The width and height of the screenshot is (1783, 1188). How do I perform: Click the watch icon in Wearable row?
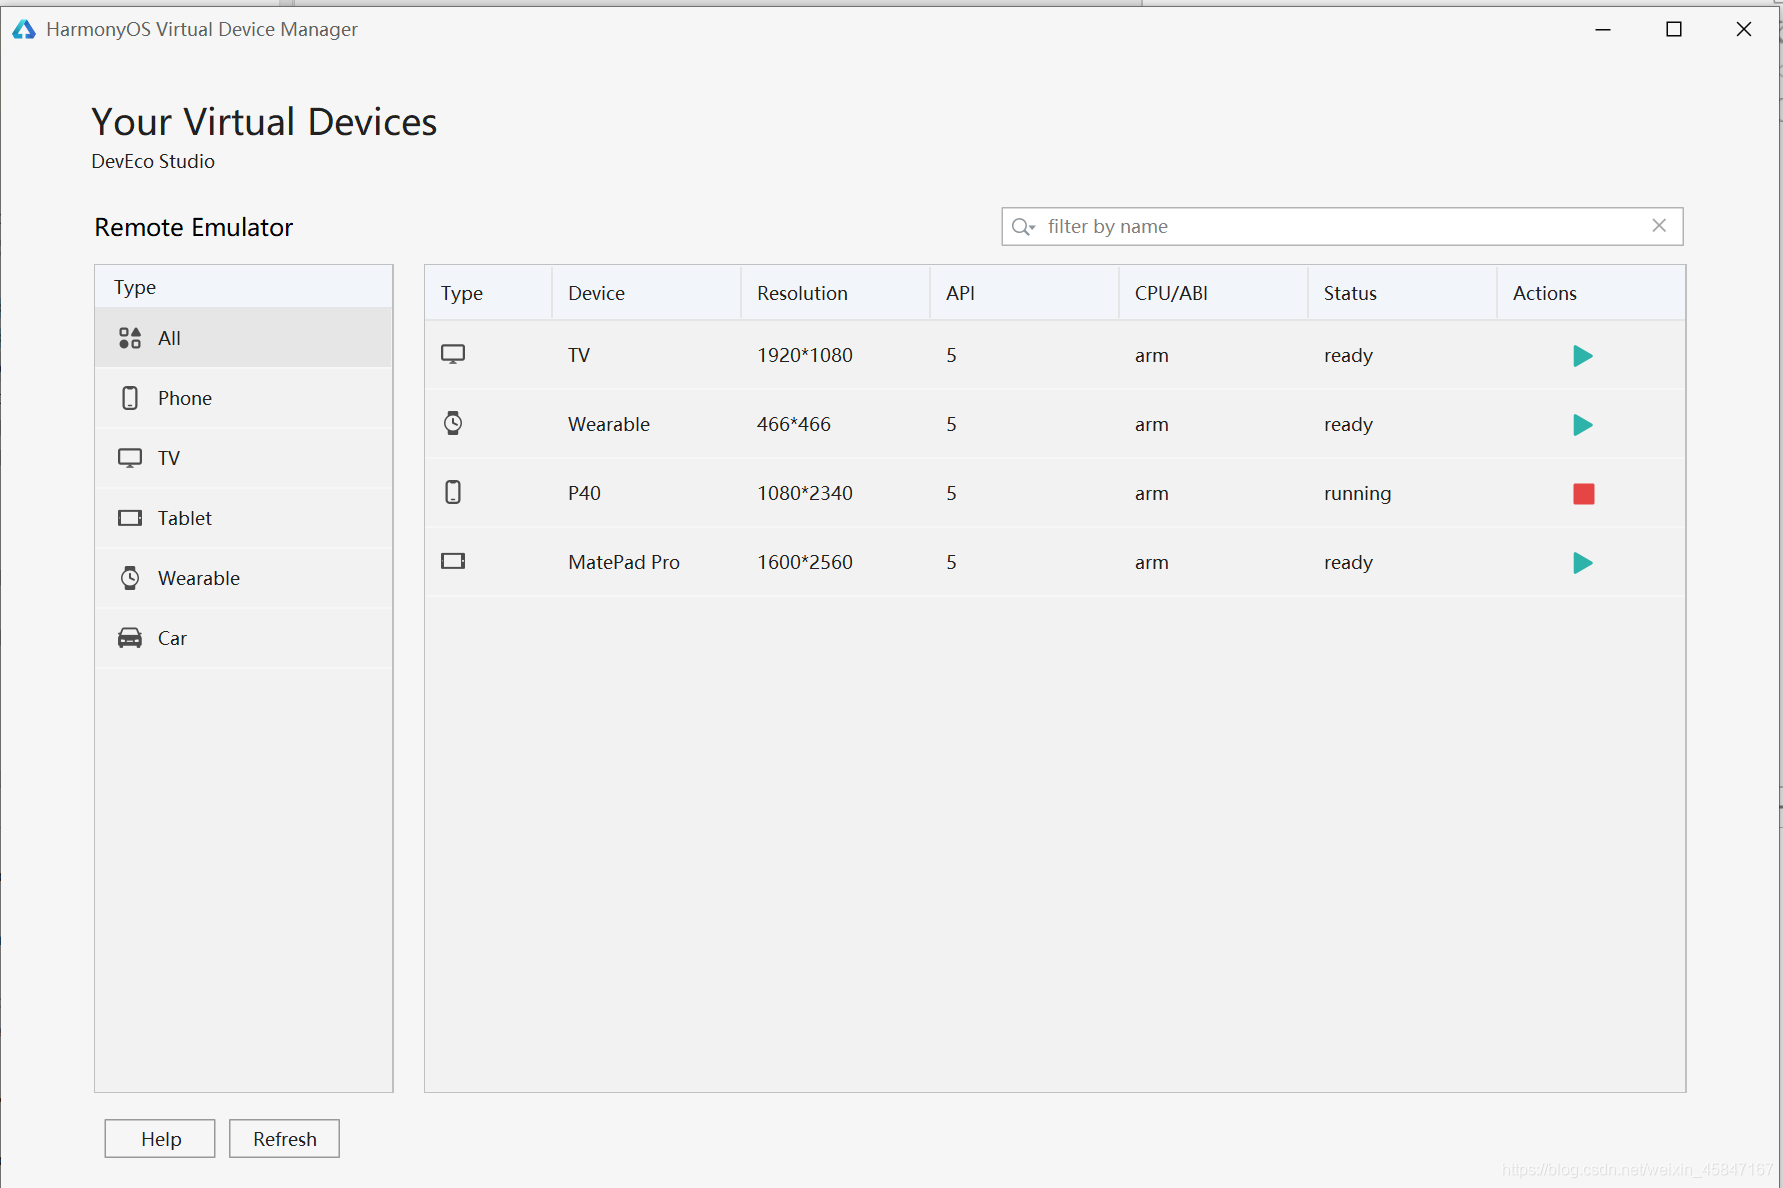[x=453, y=423]
